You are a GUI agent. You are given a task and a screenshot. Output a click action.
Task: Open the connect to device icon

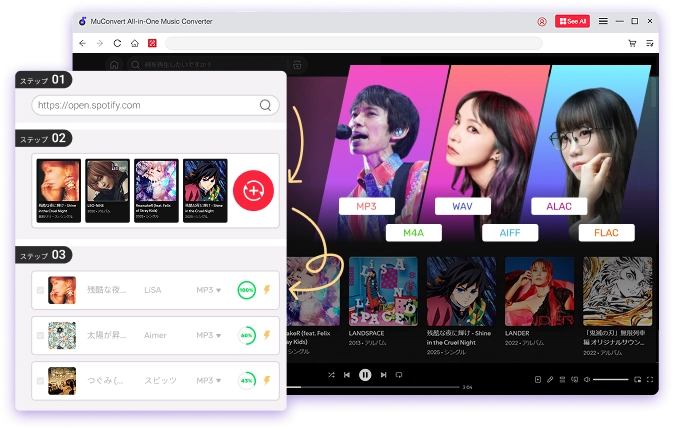pos(574,380)
